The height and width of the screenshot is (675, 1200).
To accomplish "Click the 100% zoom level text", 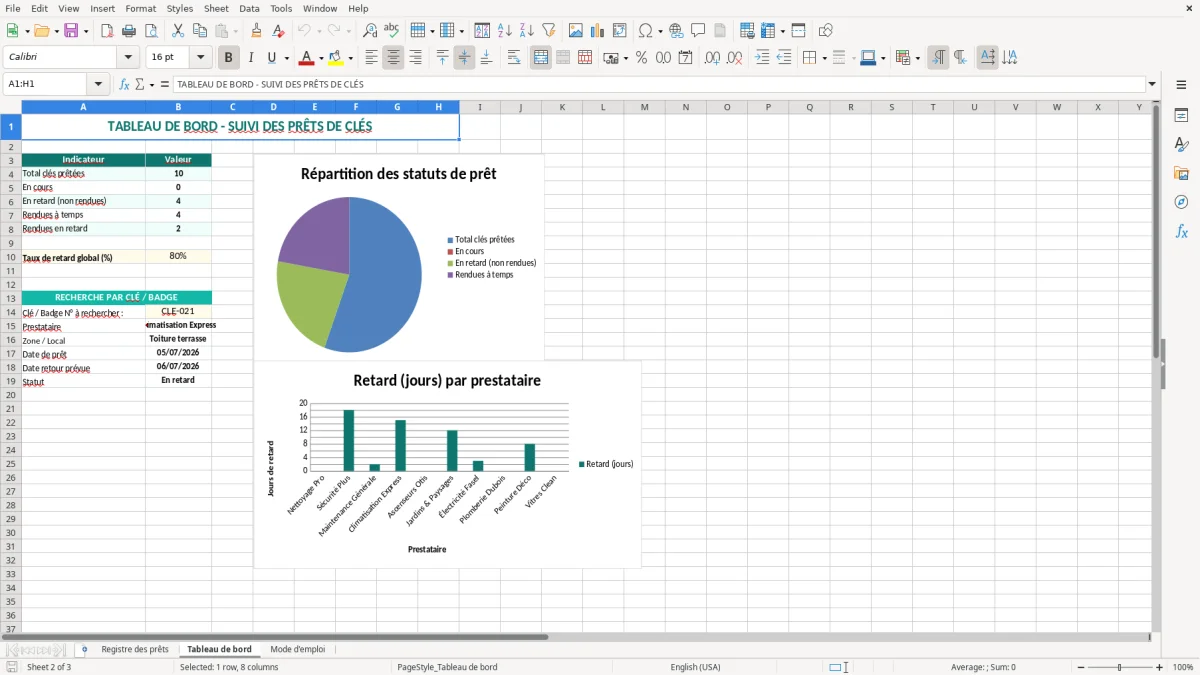I will [1183, 667].
